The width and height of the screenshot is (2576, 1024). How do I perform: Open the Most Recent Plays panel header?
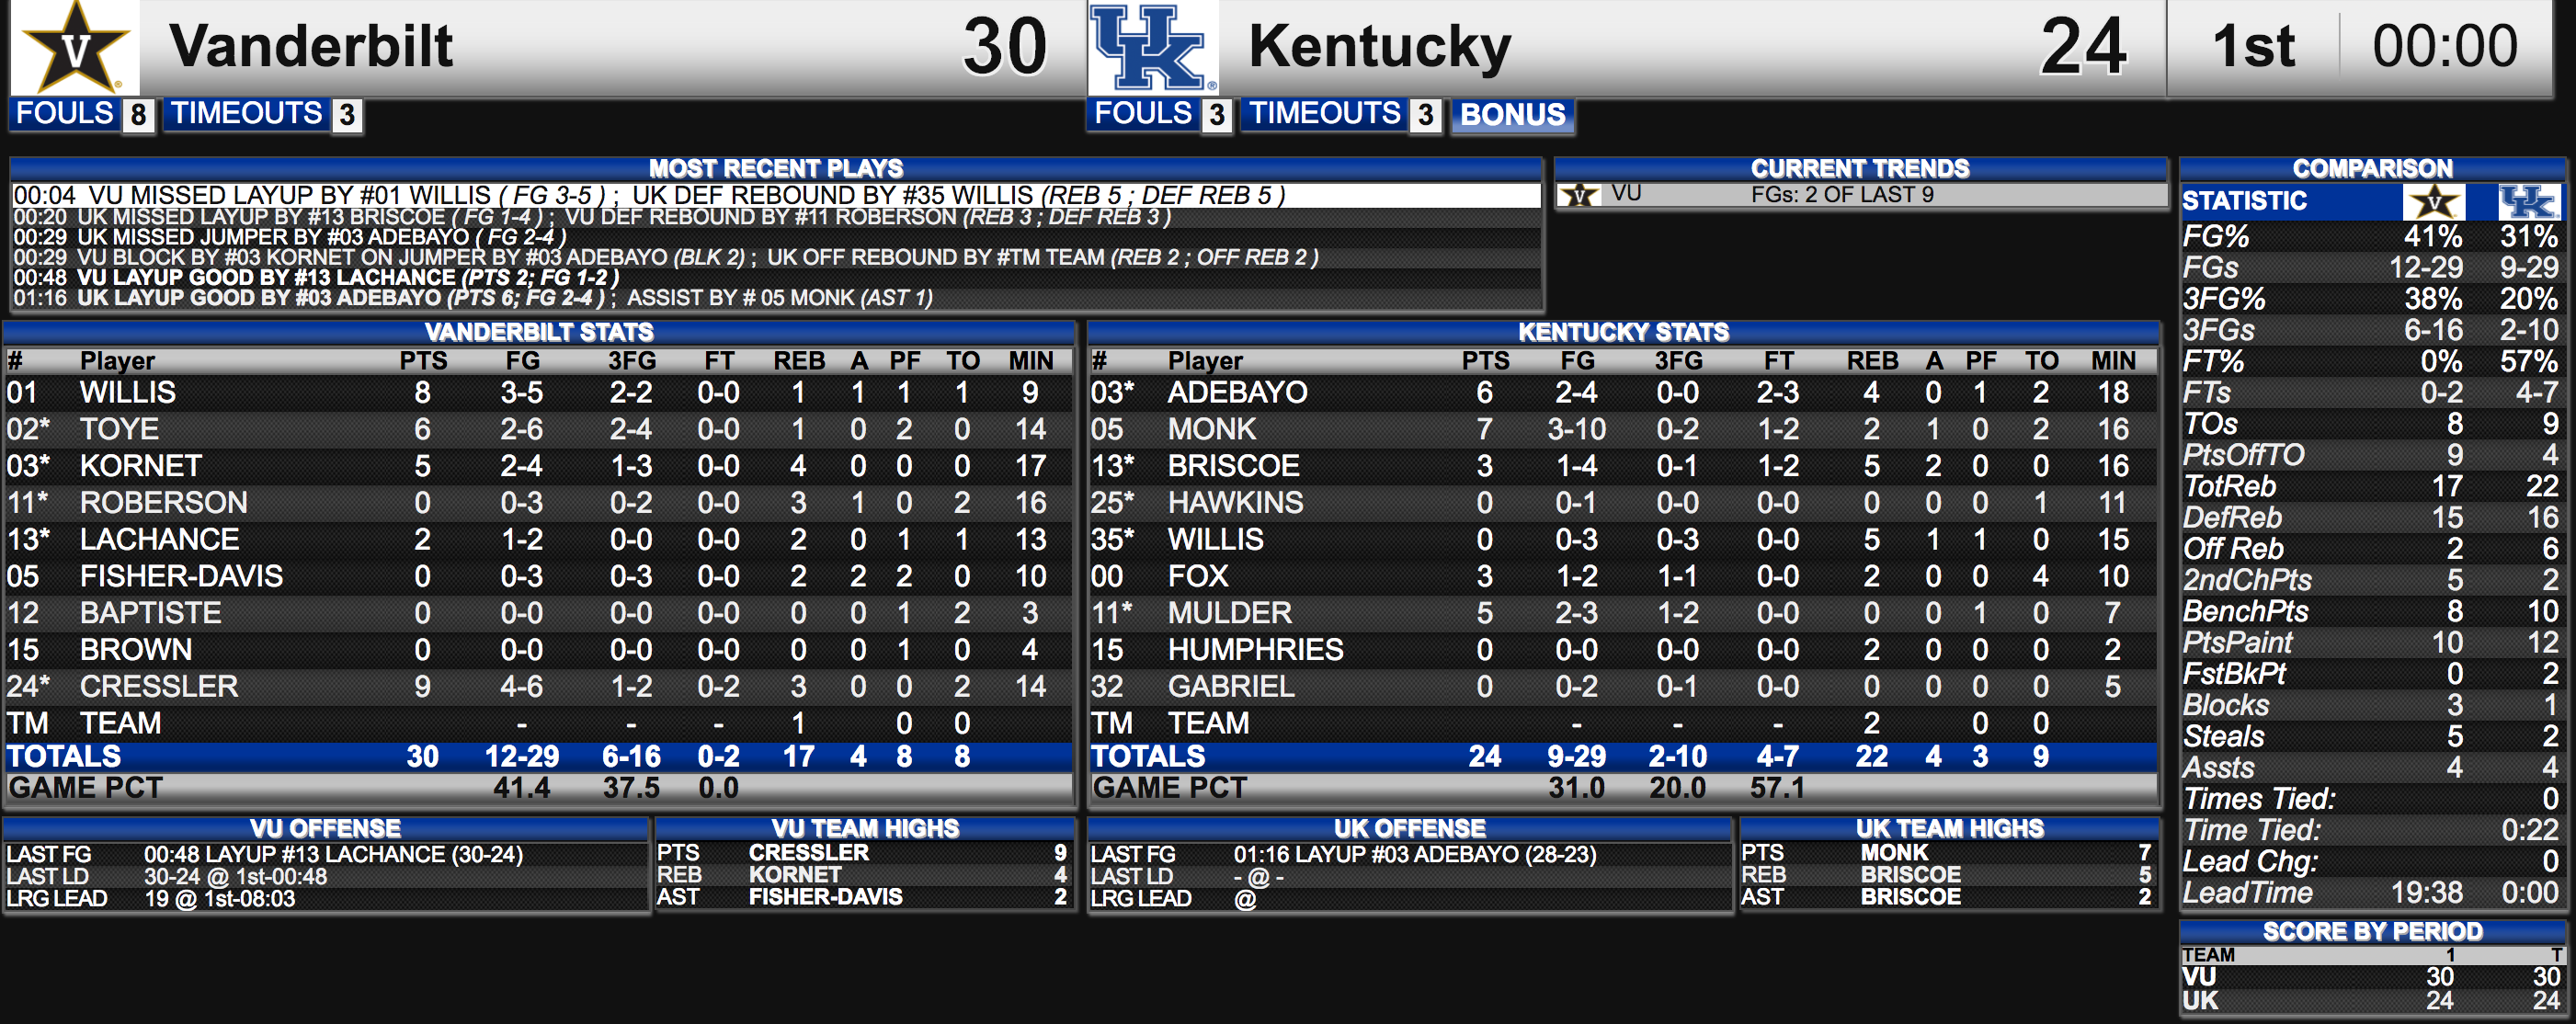775,168
